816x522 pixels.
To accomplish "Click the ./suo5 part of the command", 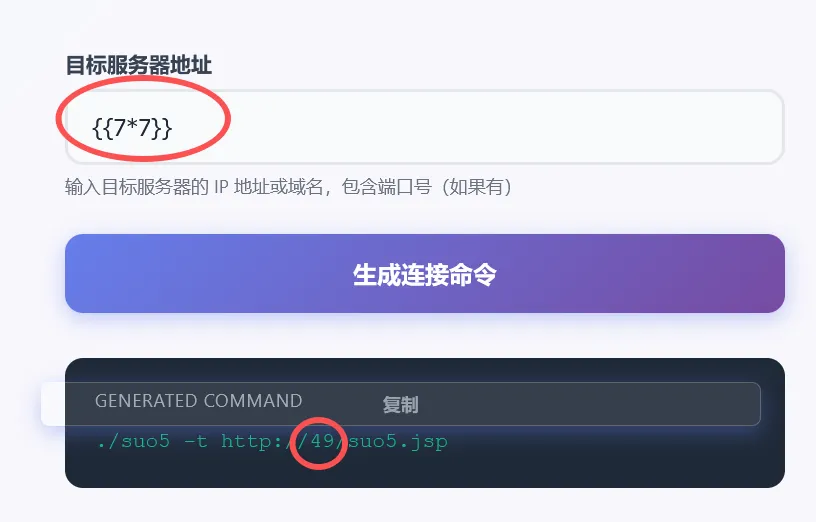I will 133,442.
